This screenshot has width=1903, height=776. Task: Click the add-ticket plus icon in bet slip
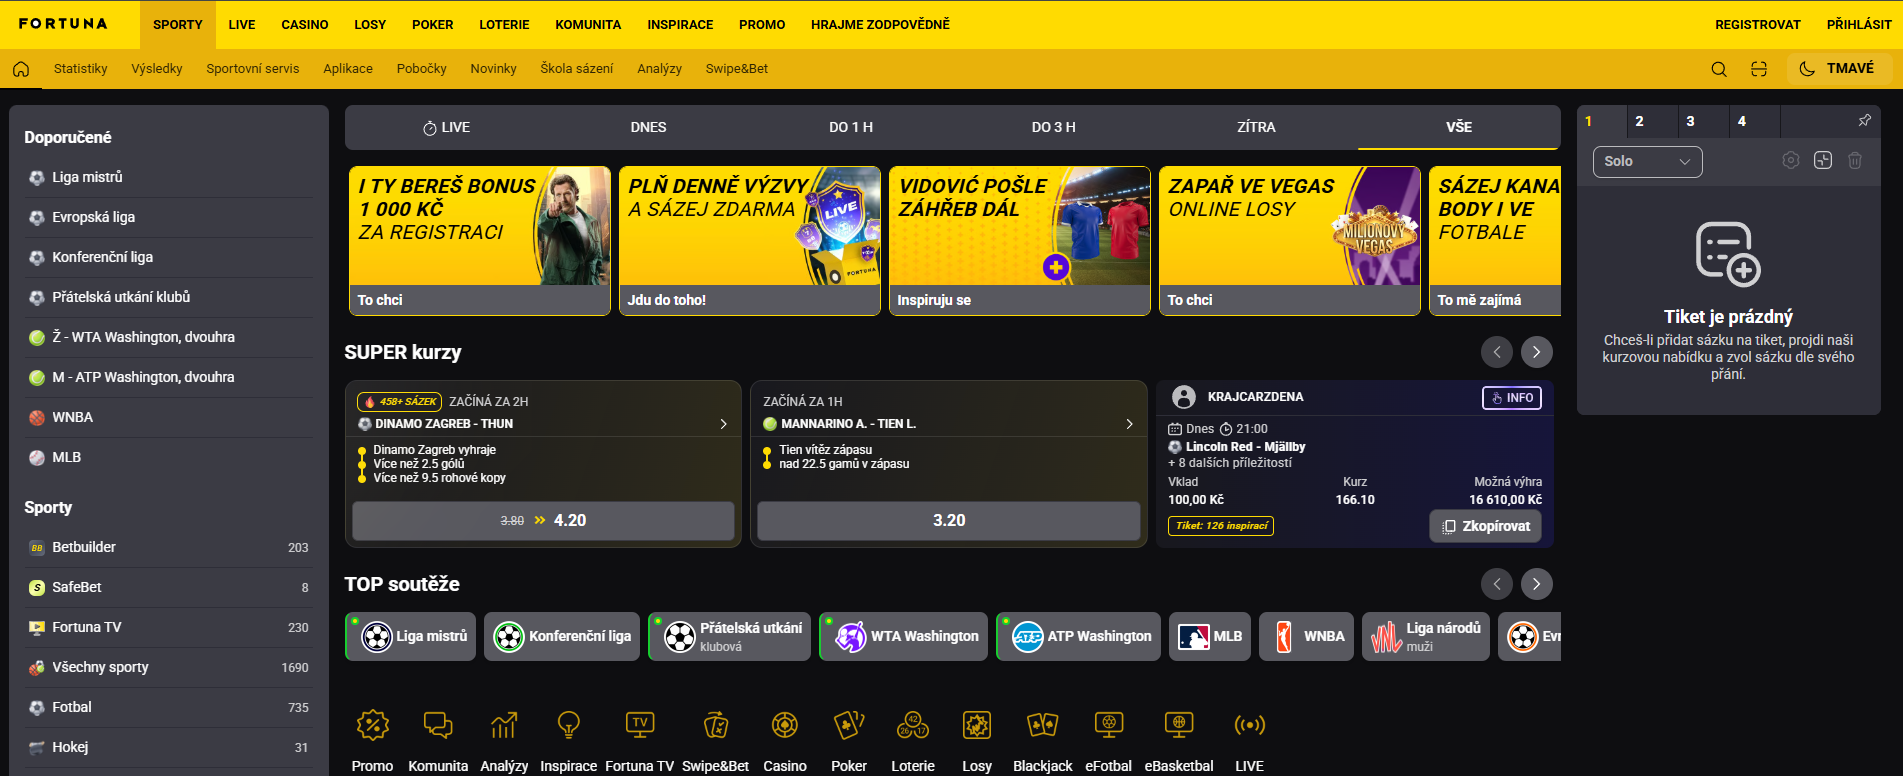tap(1823, 160)
